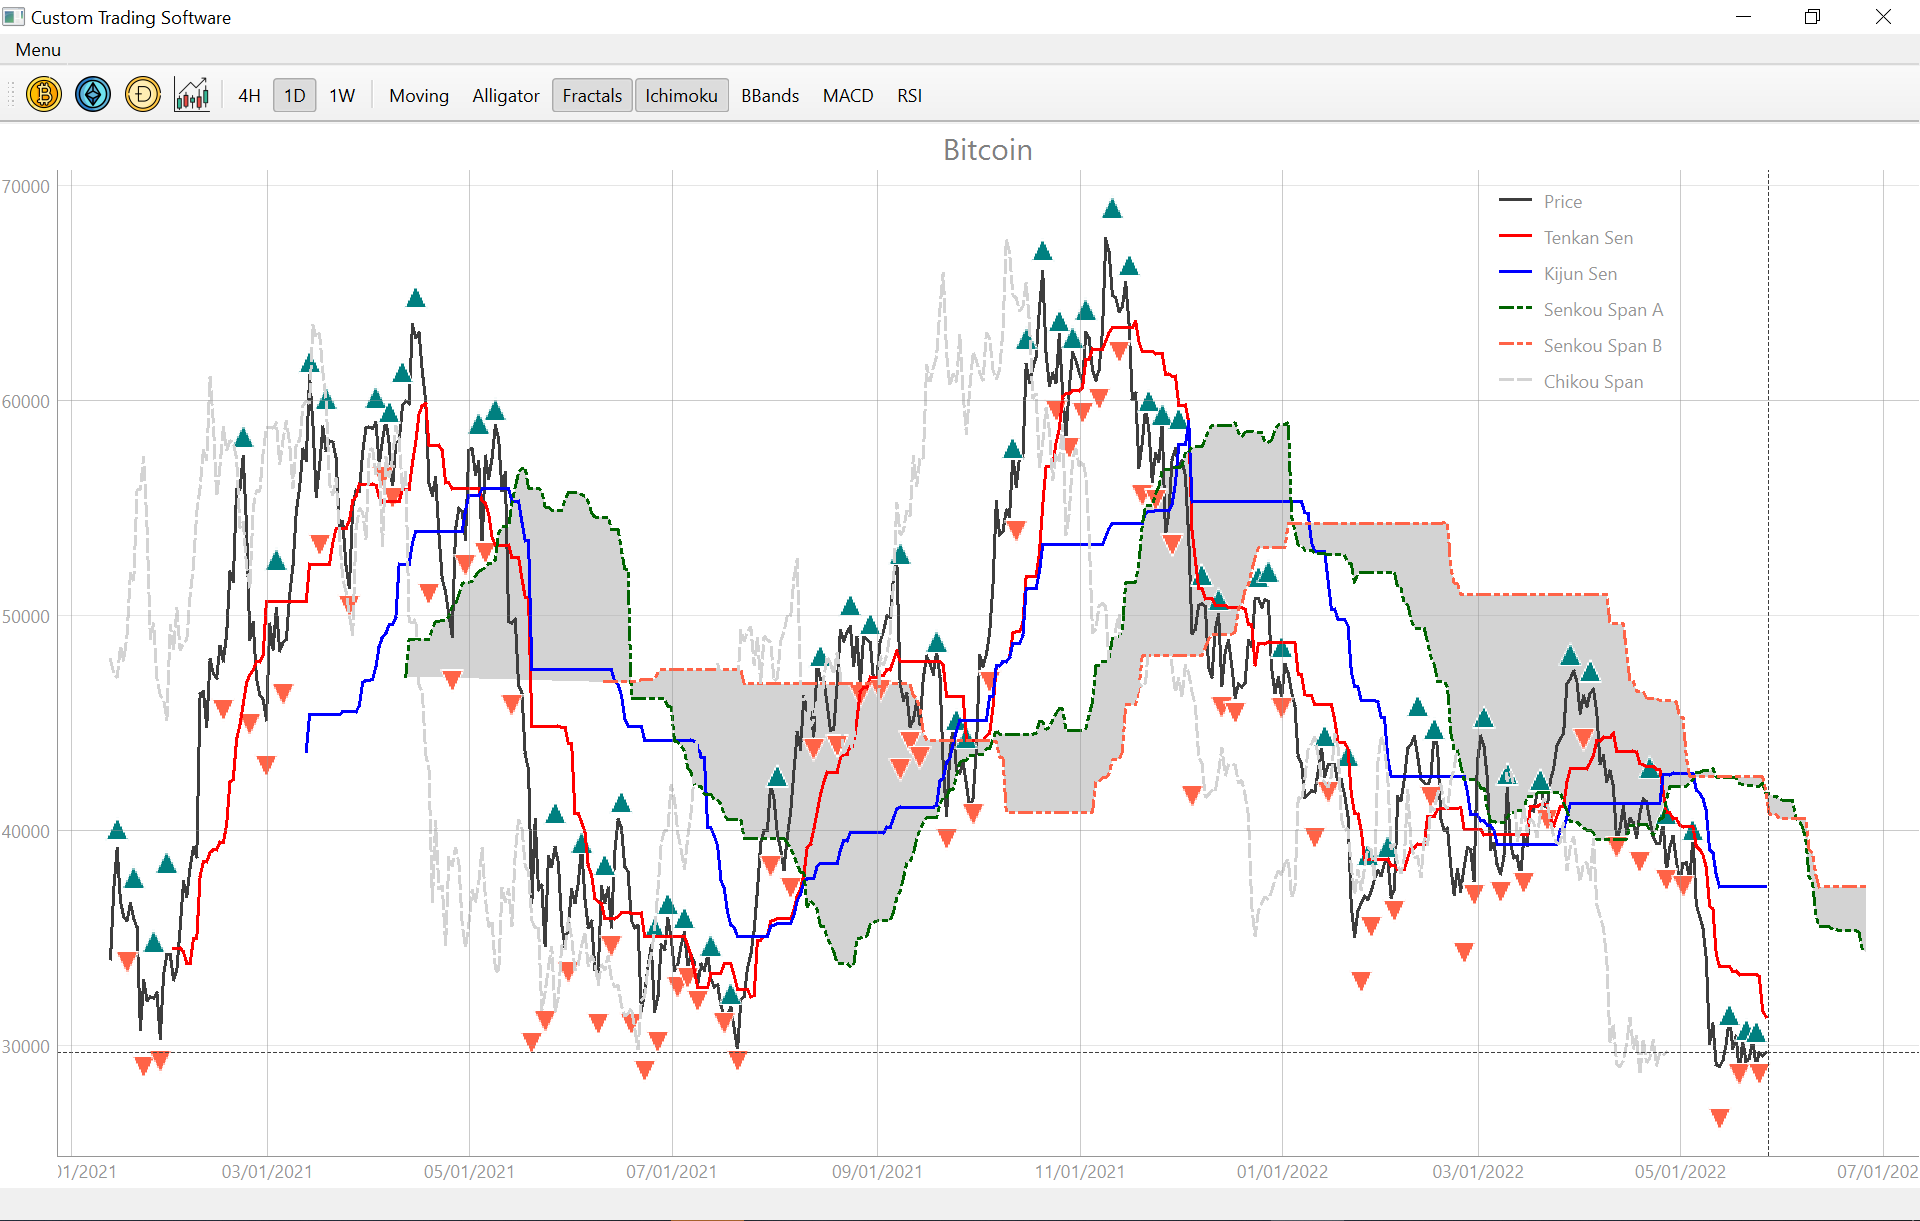Viewport: 1920px width, 1221px height.
Task: Enable the RSI indicator
Action: pyautogui.click(x=909, y=96)
